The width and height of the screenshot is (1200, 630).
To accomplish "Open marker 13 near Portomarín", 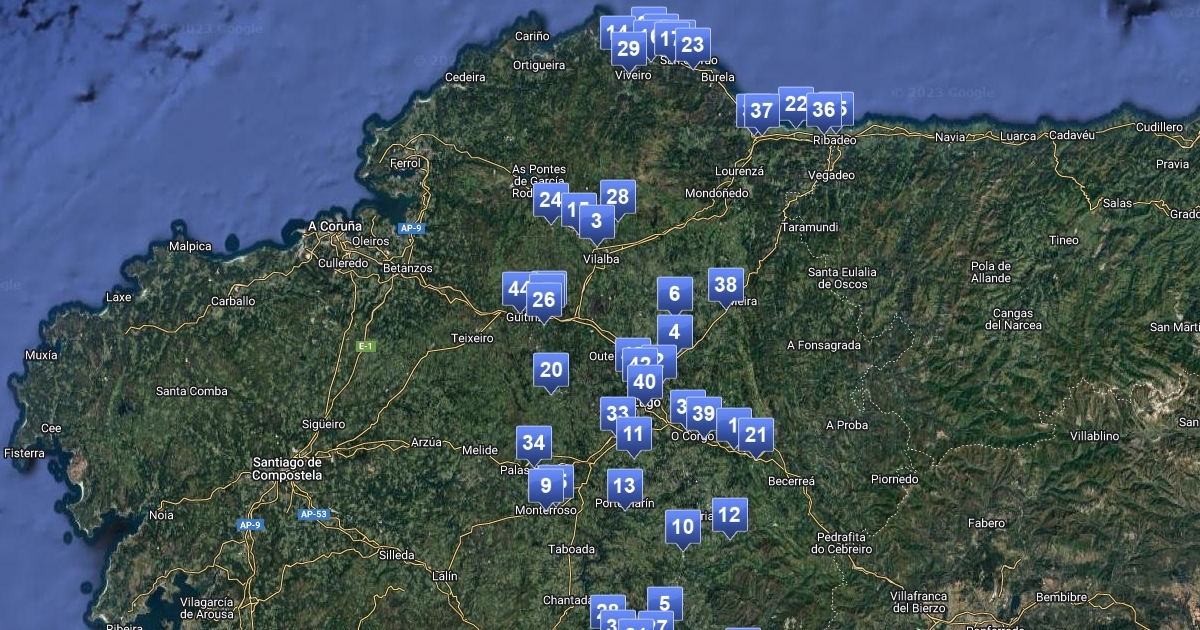I will coord(624,486).
